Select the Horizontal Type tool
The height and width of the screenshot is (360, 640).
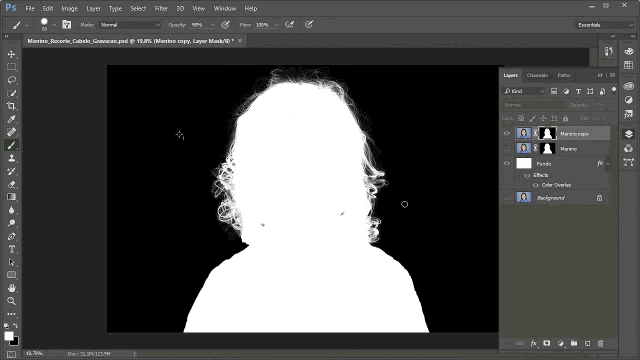point(11,249)
